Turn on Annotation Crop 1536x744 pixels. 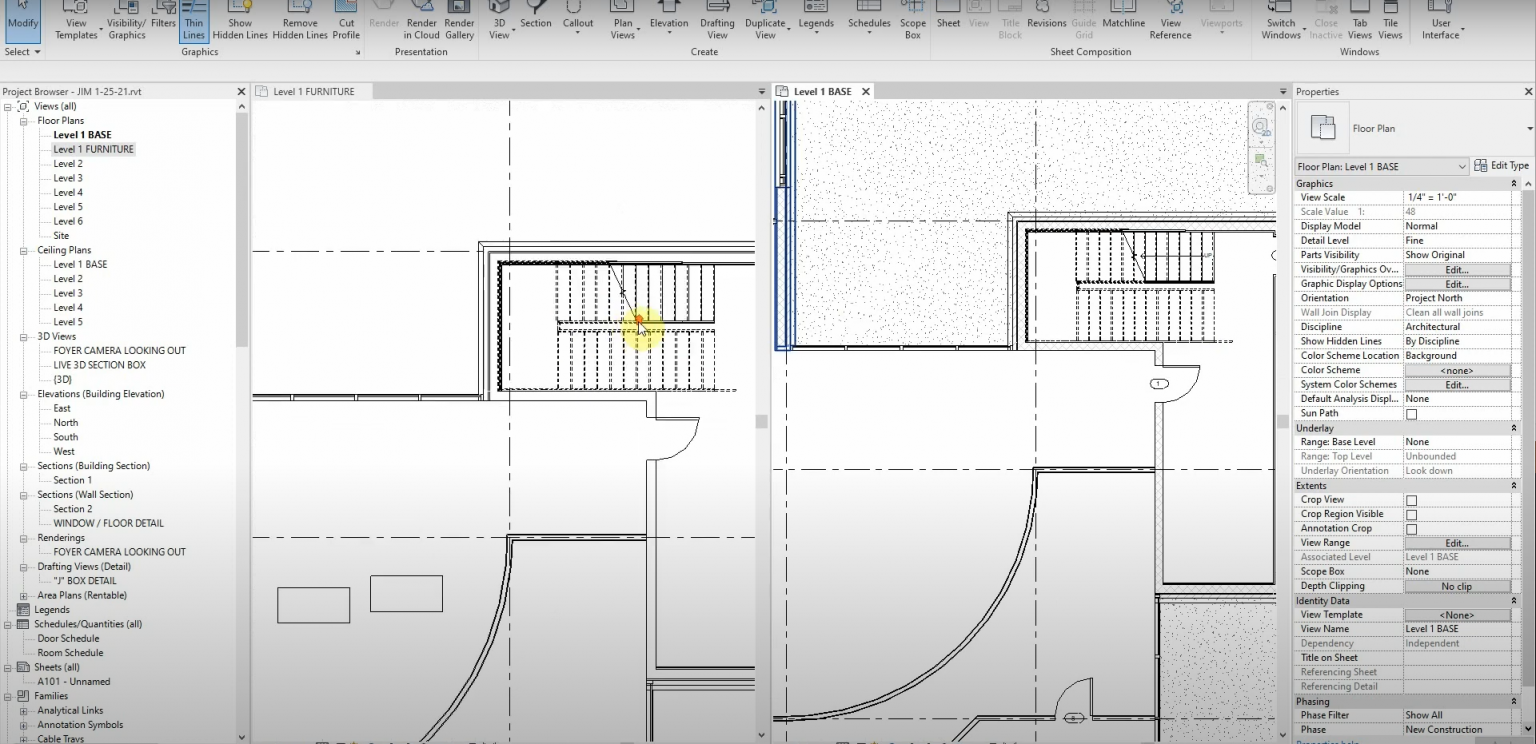(1411, 527)
